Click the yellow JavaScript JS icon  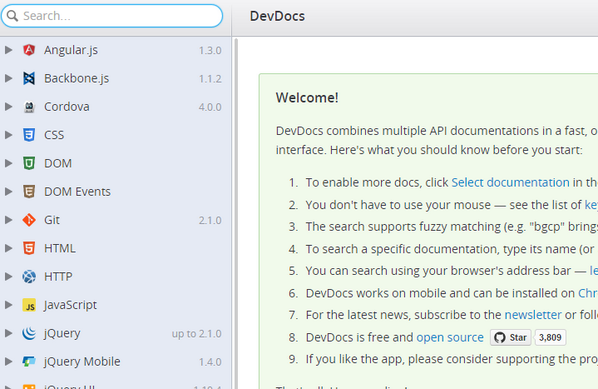29,305
